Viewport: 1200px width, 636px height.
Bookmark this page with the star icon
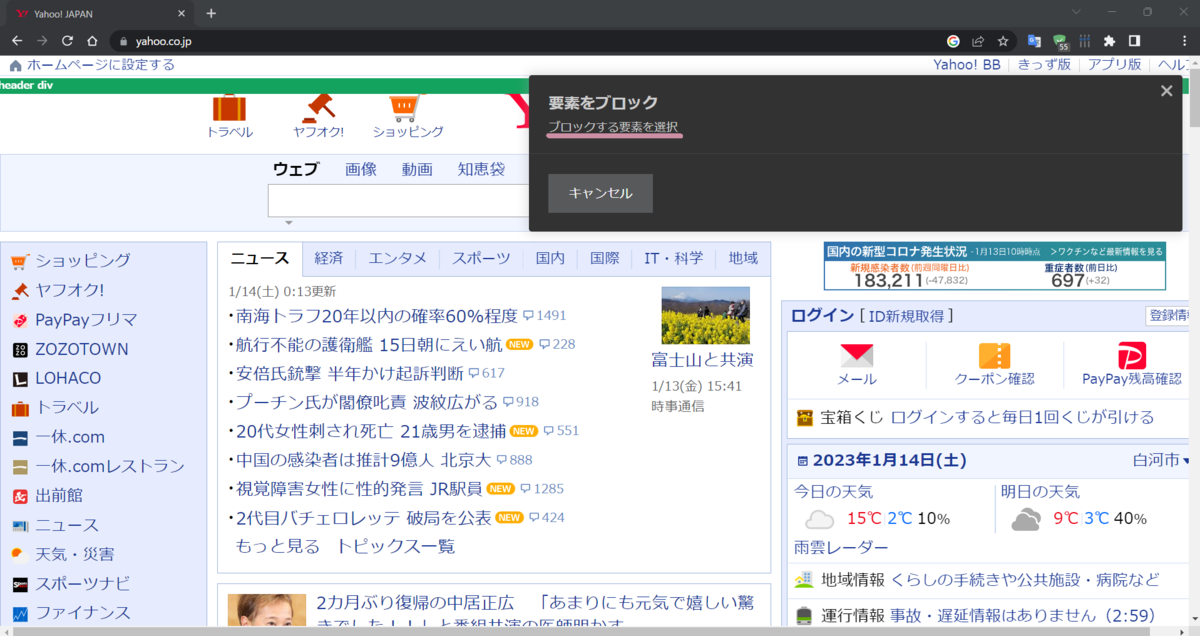pyautogui.click(x=1003, y=41)
